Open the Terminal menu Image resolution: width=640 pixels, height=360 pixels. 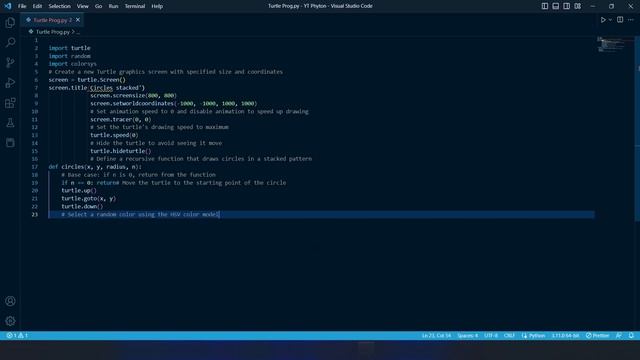point(135,6)
